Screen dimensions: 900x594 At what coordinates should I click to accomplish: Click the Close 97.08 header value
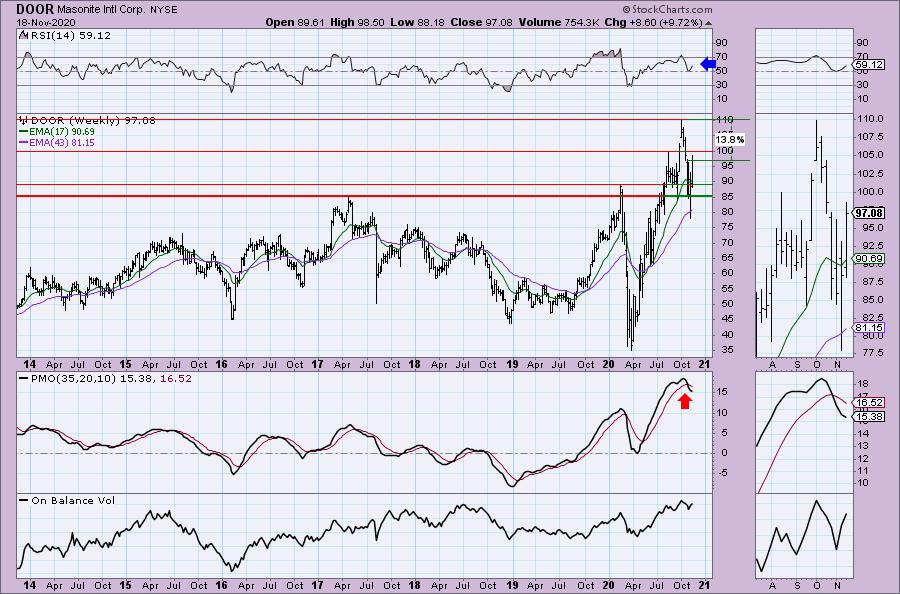coord(481,22)
